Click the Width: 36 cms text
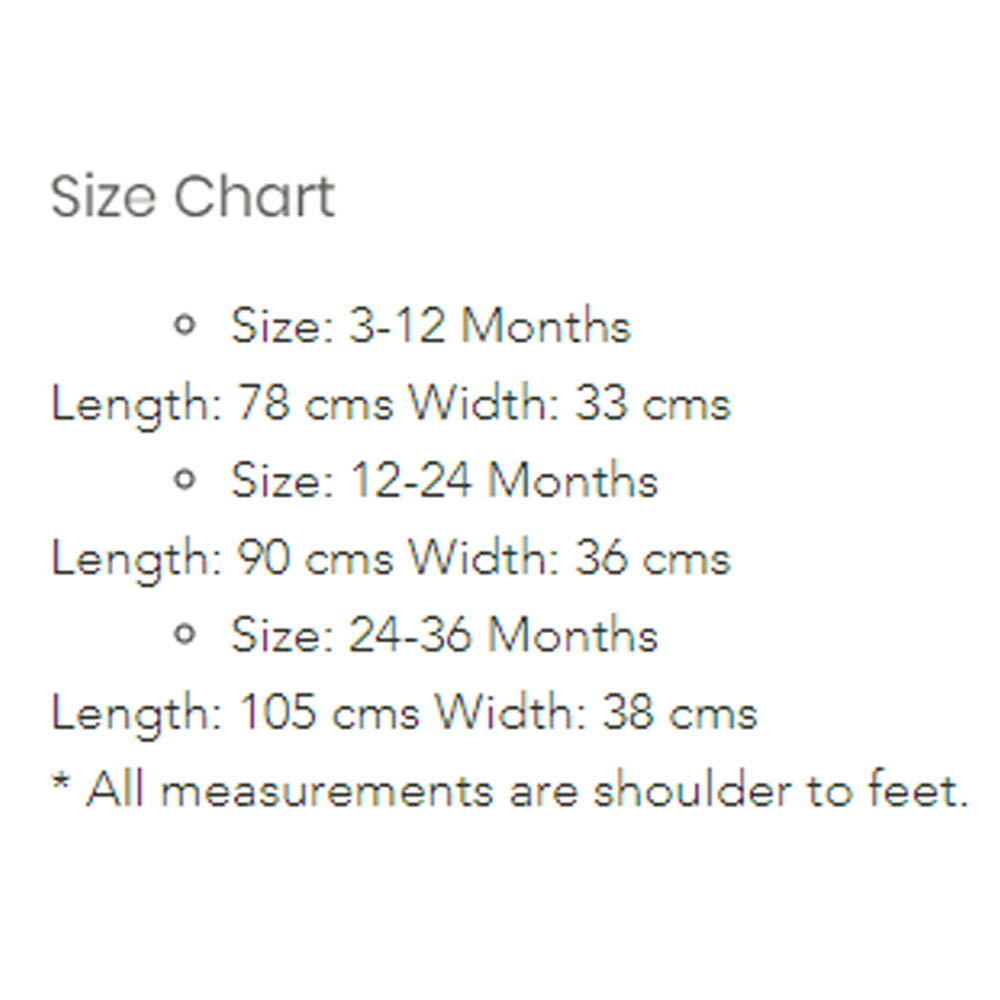 click(x=569, y=558)
